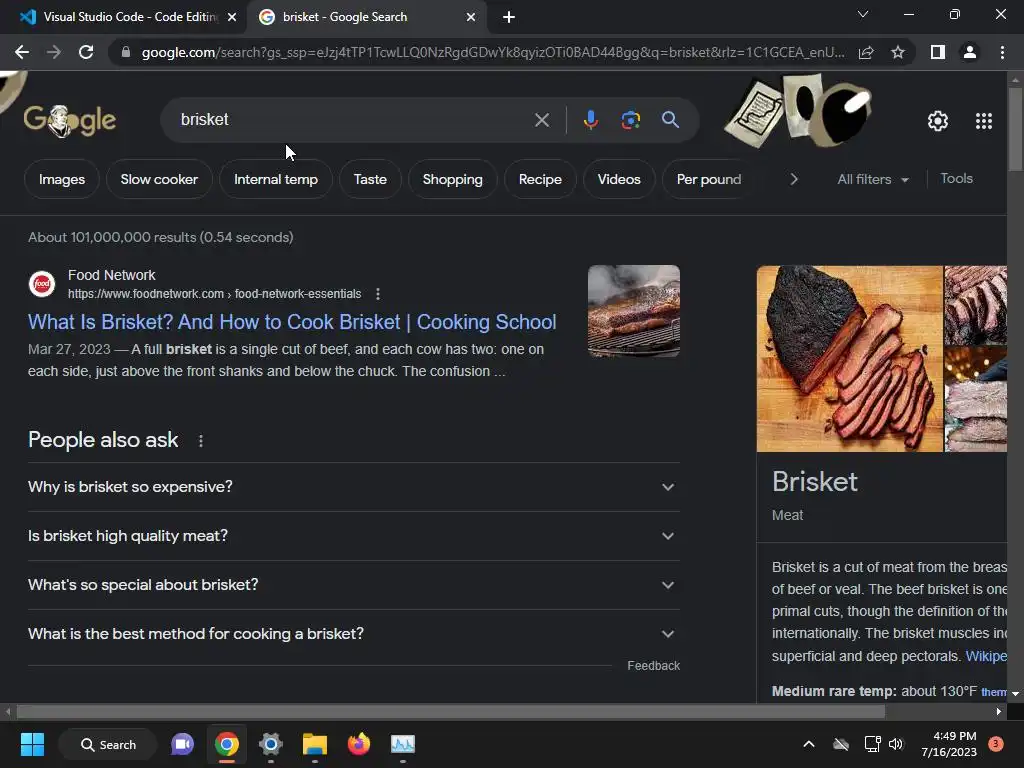1024x768 pixels.
Task: Bookmark this page with the star
Action: click(898, 52)
